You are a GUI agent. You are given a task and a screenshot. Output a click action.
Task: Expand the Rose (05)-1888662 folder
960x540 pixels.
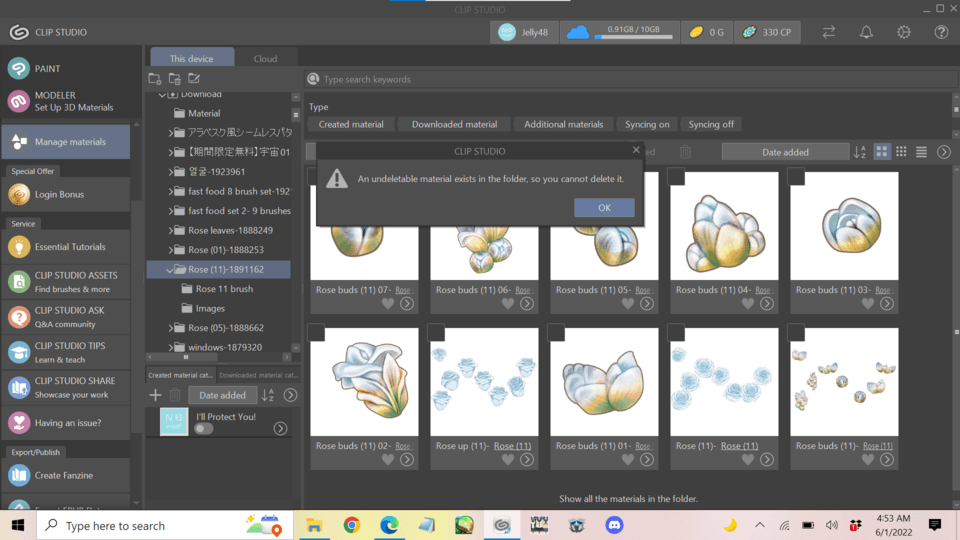pyautogui.click(x=171, y=328)
